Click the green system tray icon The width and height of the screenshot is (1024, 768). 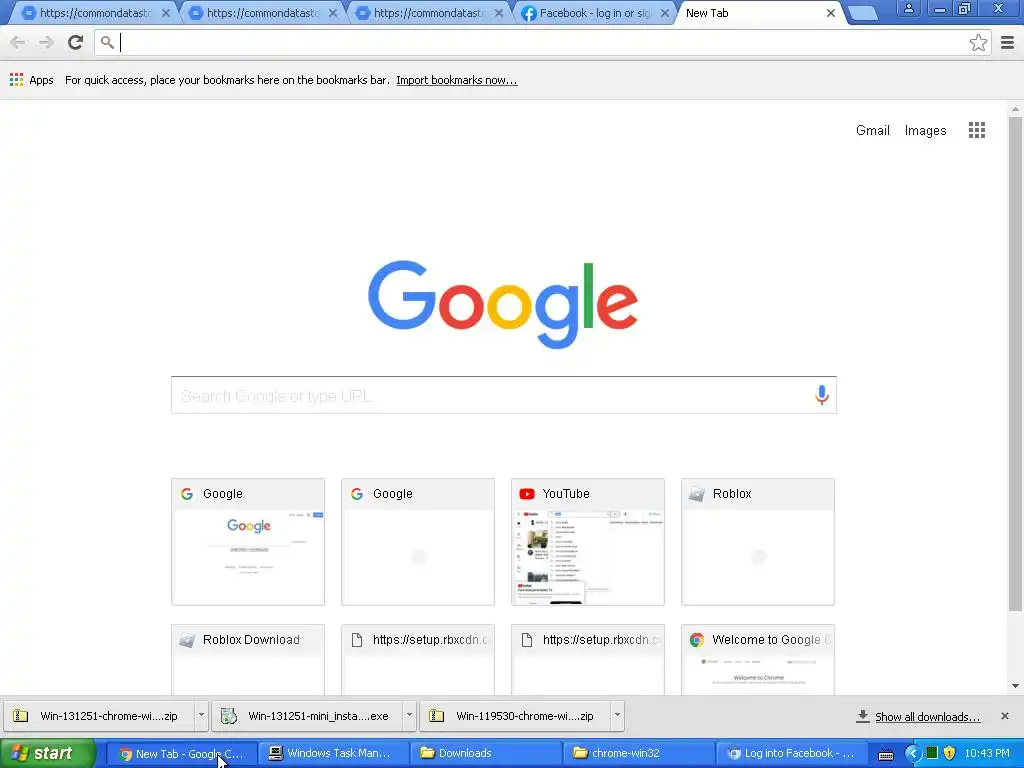point(932,753)
